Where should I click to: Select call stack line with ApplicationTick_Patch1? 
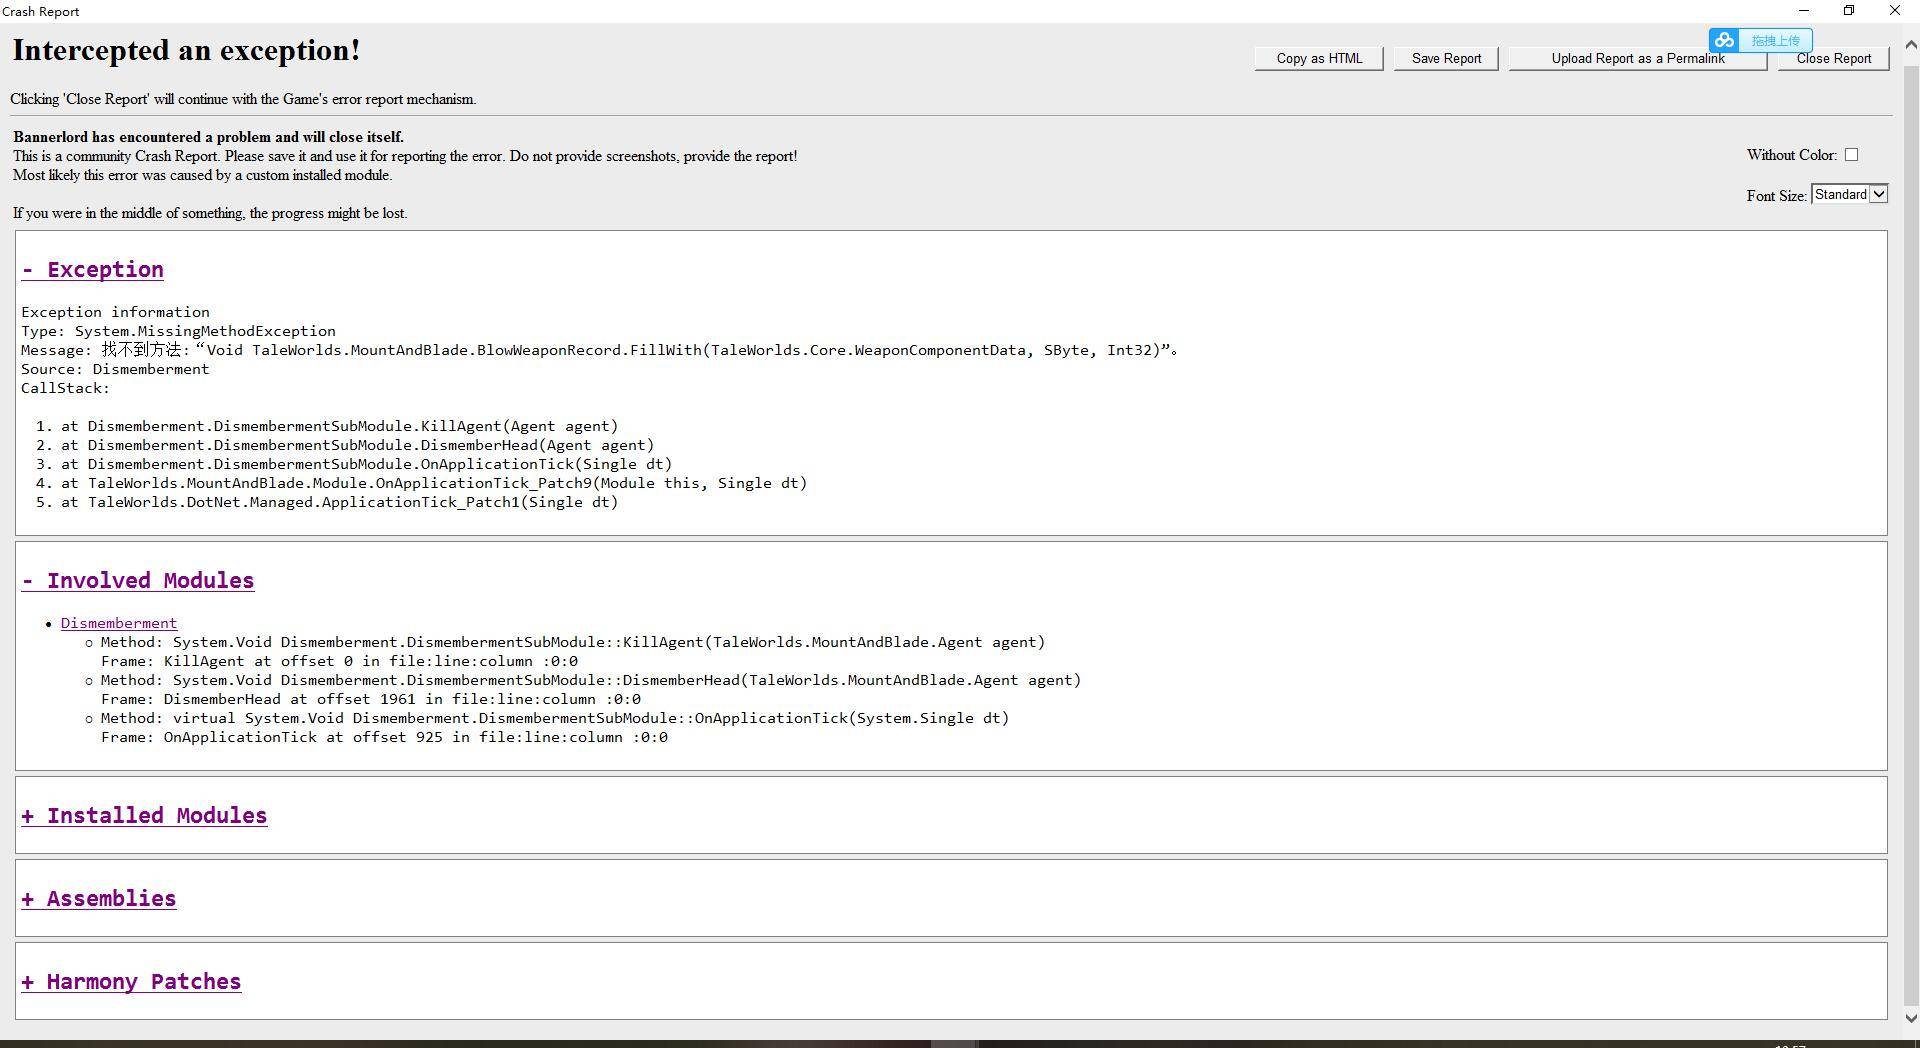coord(340,502)
